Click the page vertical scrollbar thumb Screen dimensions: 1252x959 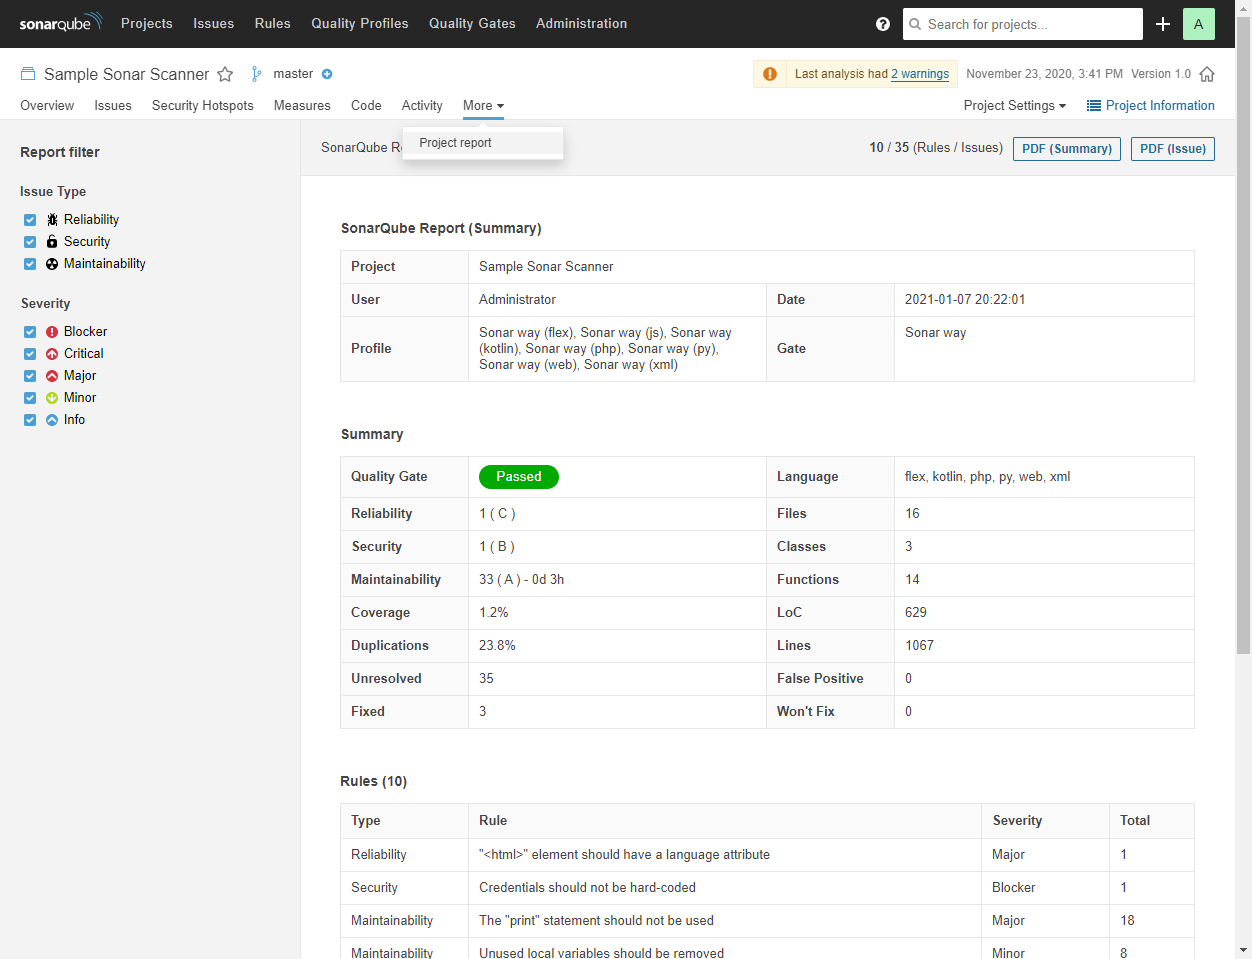tap(1243, 336)
